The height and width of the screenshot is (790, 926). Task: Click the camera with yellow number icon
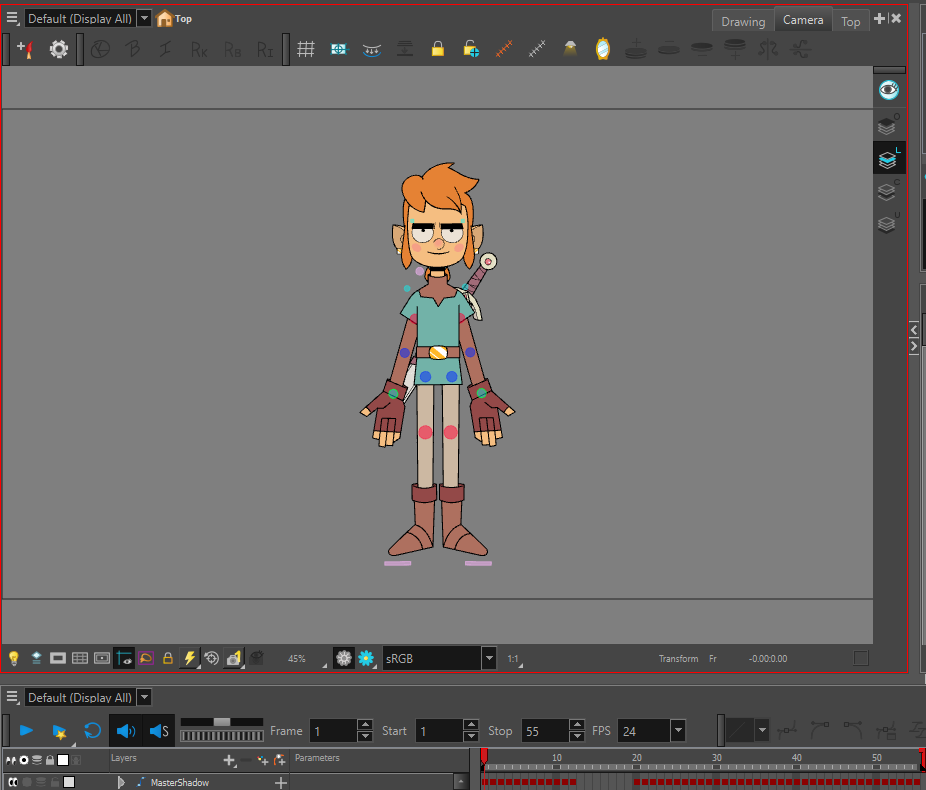pos(234,658)
